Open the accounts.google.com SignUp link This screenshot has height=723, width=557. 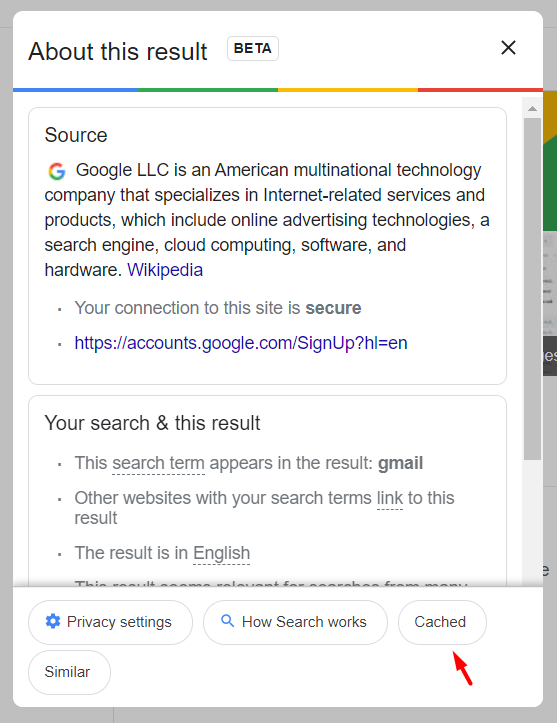(241, 343)
